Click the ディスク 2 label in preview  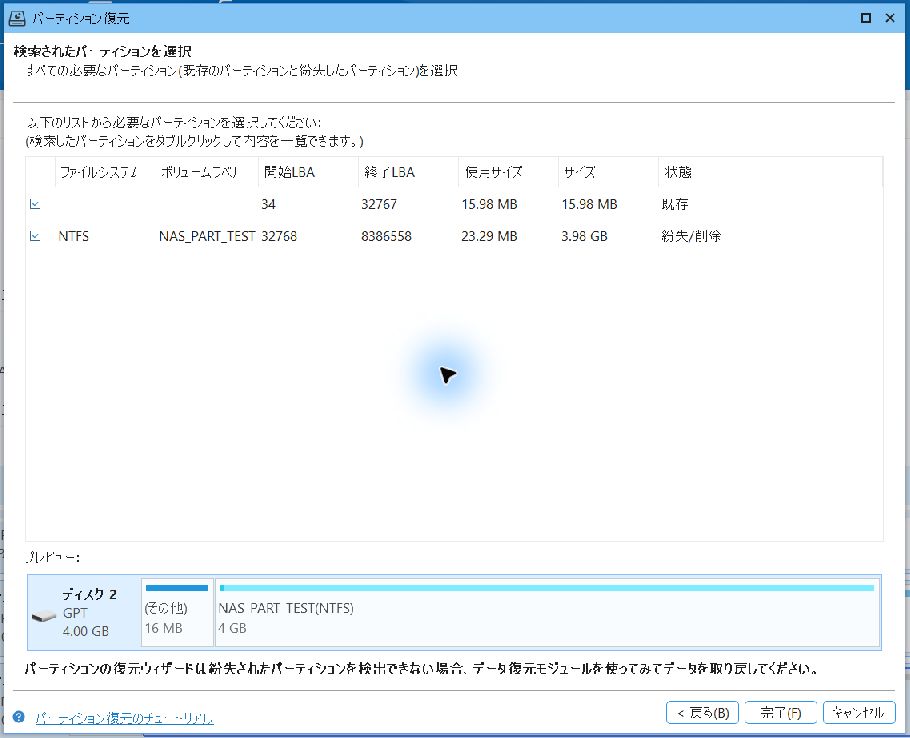point(89,594)
